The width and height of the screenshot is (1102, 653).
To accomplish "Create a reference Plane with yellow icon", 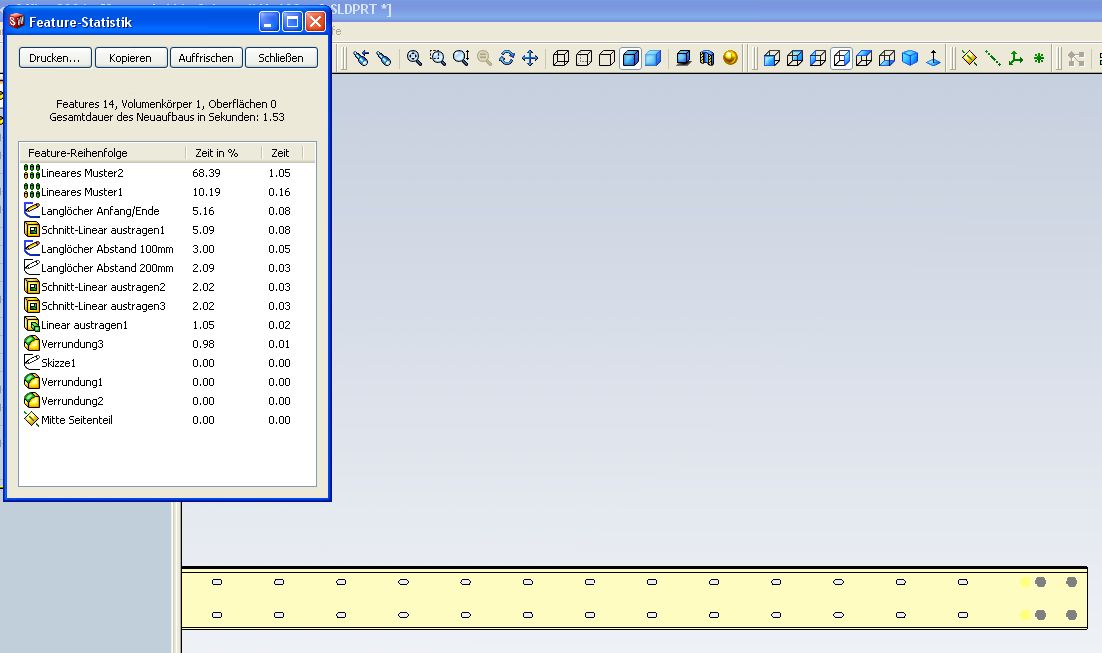I will pos(969,58).
